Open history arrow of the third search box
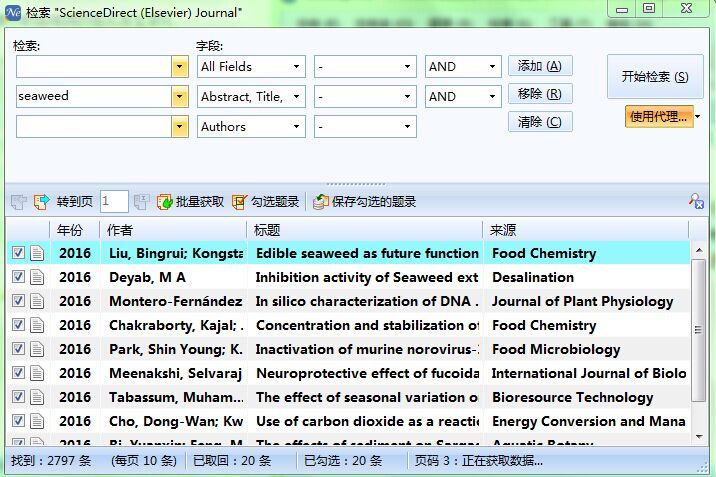716x477 pixels. pyautogui.click(x=180, y=126)
